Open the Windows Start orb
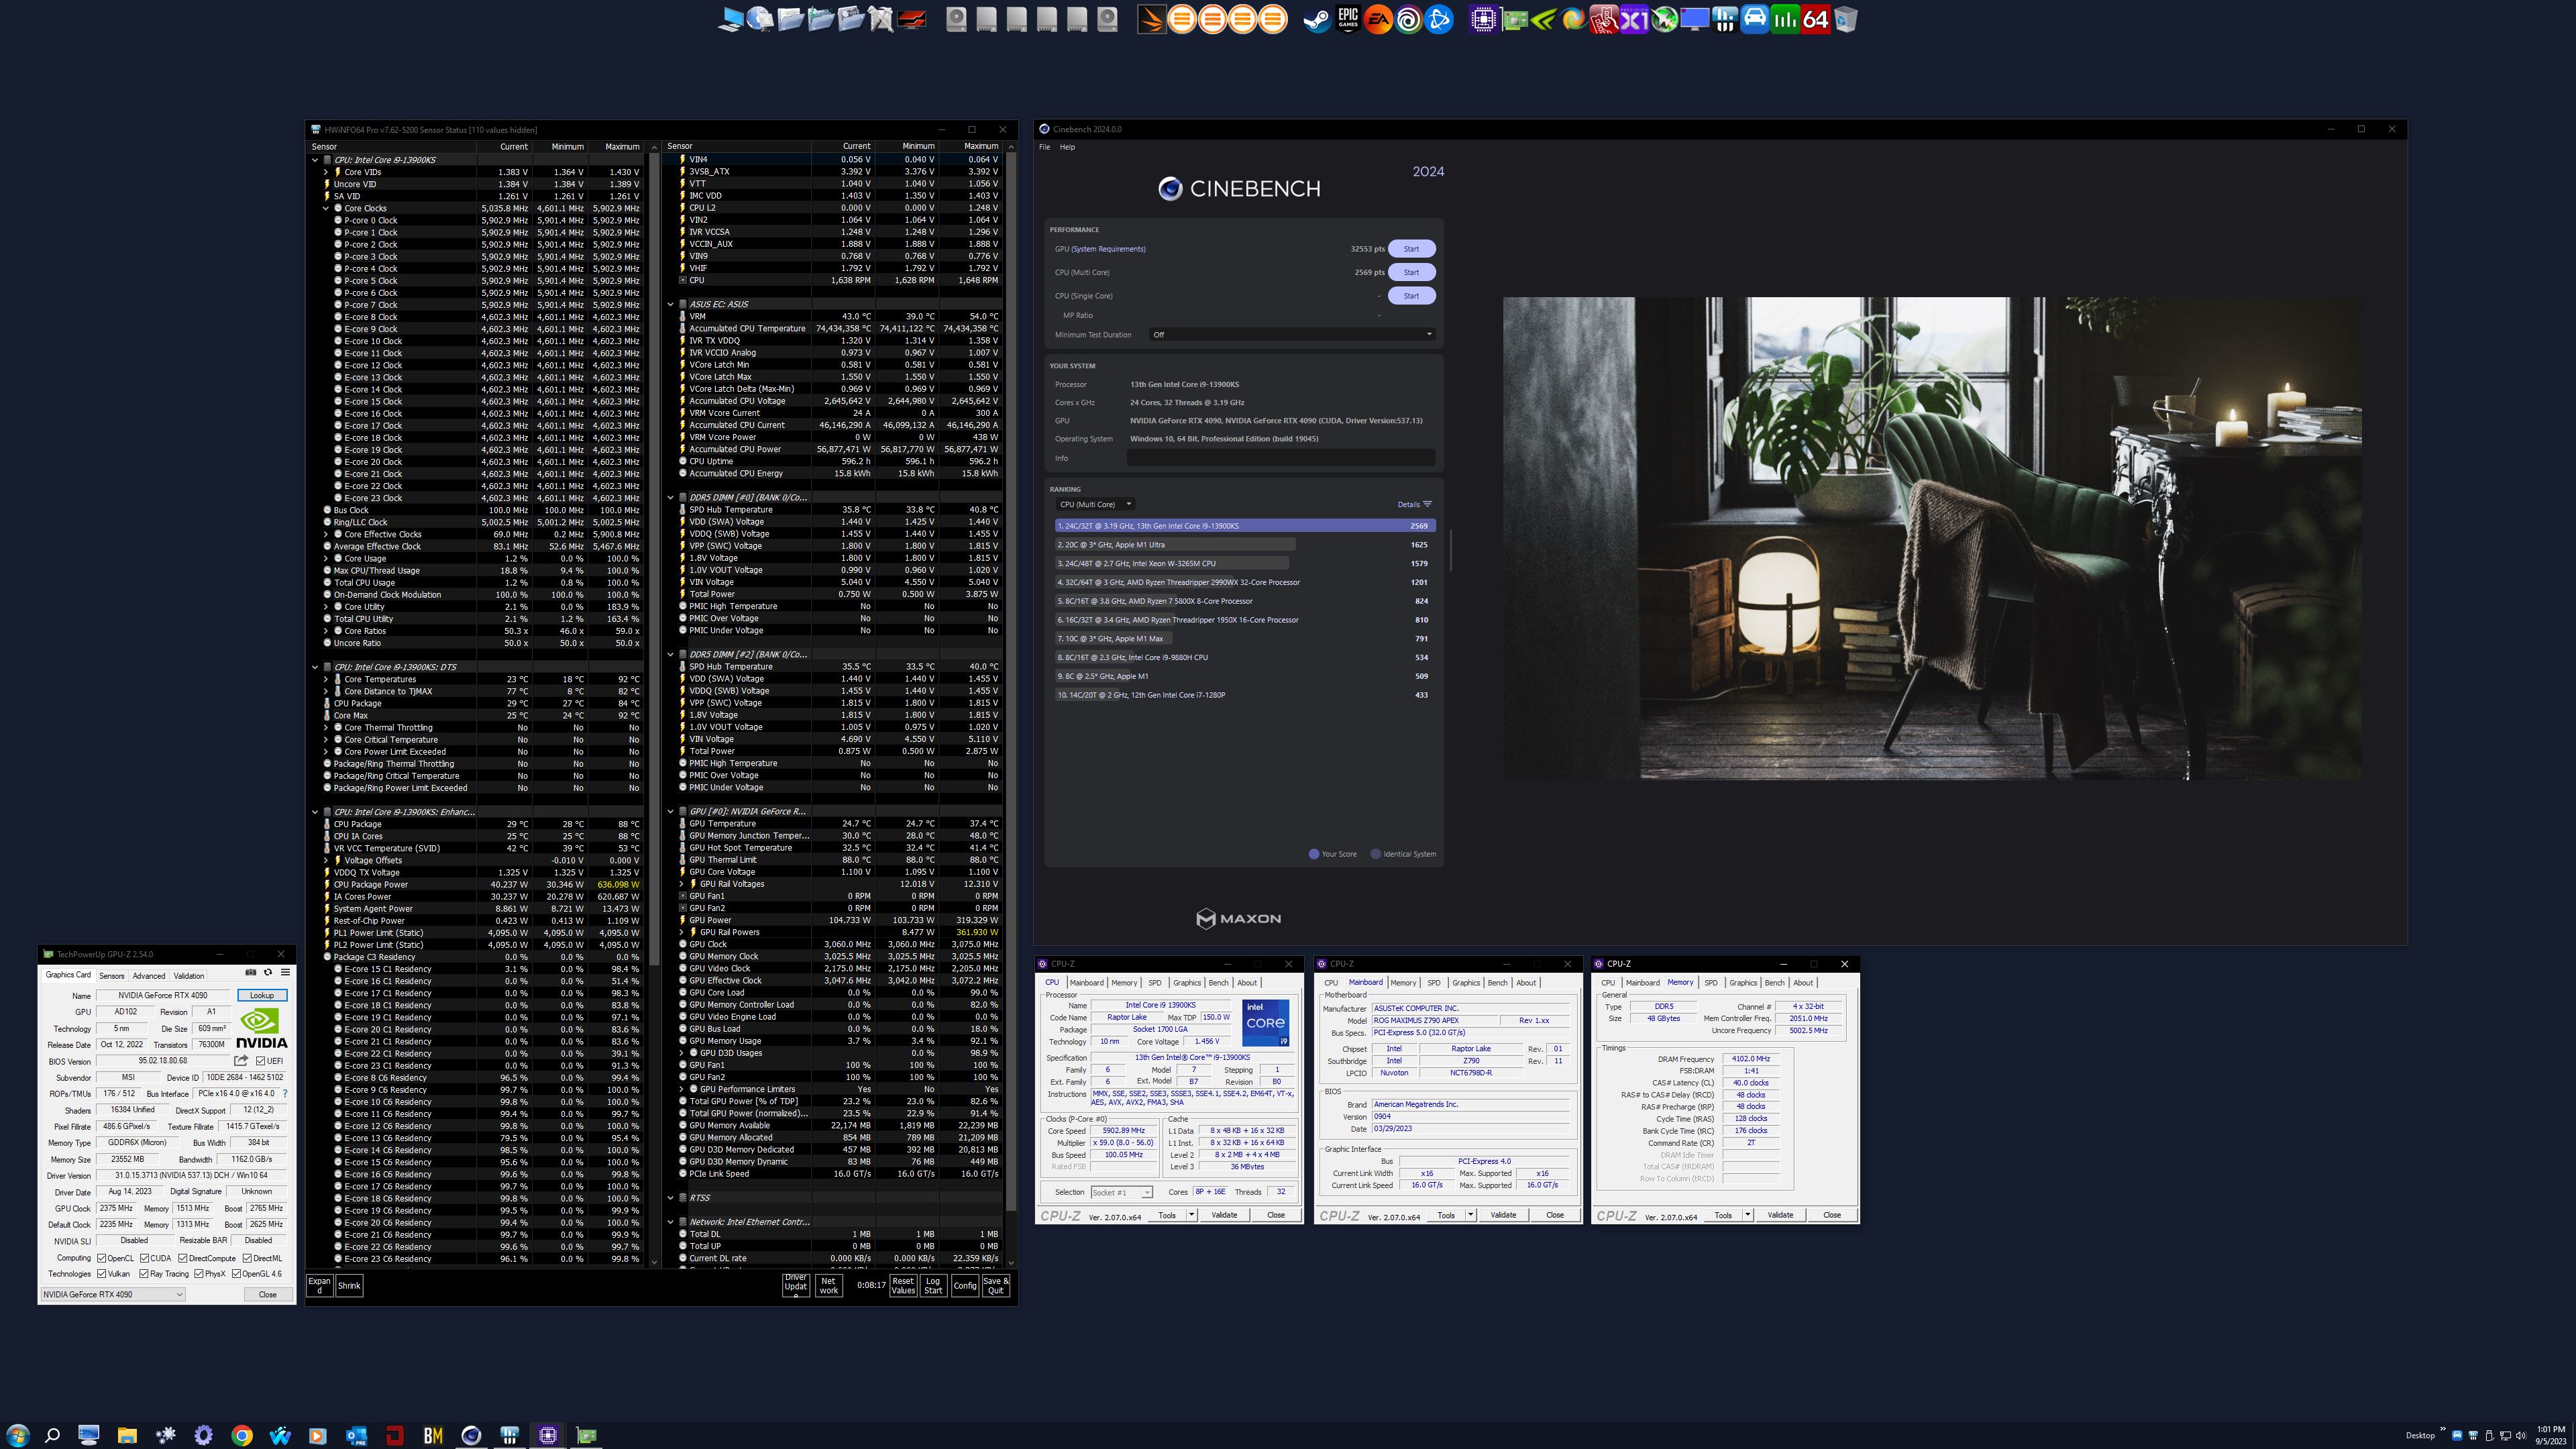The image size is (2576, 1449). tap(17, 1435)
